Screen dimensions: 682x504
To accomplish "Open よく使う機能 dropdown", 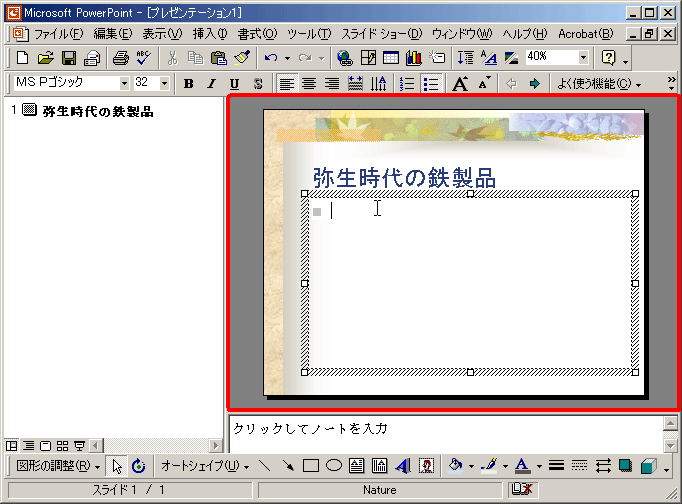I will coord(599,83).
